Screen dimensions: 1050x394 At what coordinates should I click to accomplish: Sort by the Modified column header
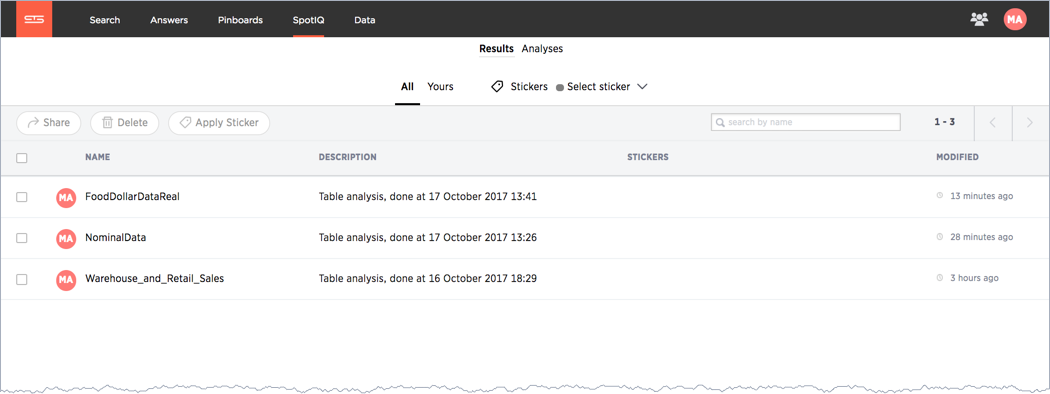(x=957, y=157)
